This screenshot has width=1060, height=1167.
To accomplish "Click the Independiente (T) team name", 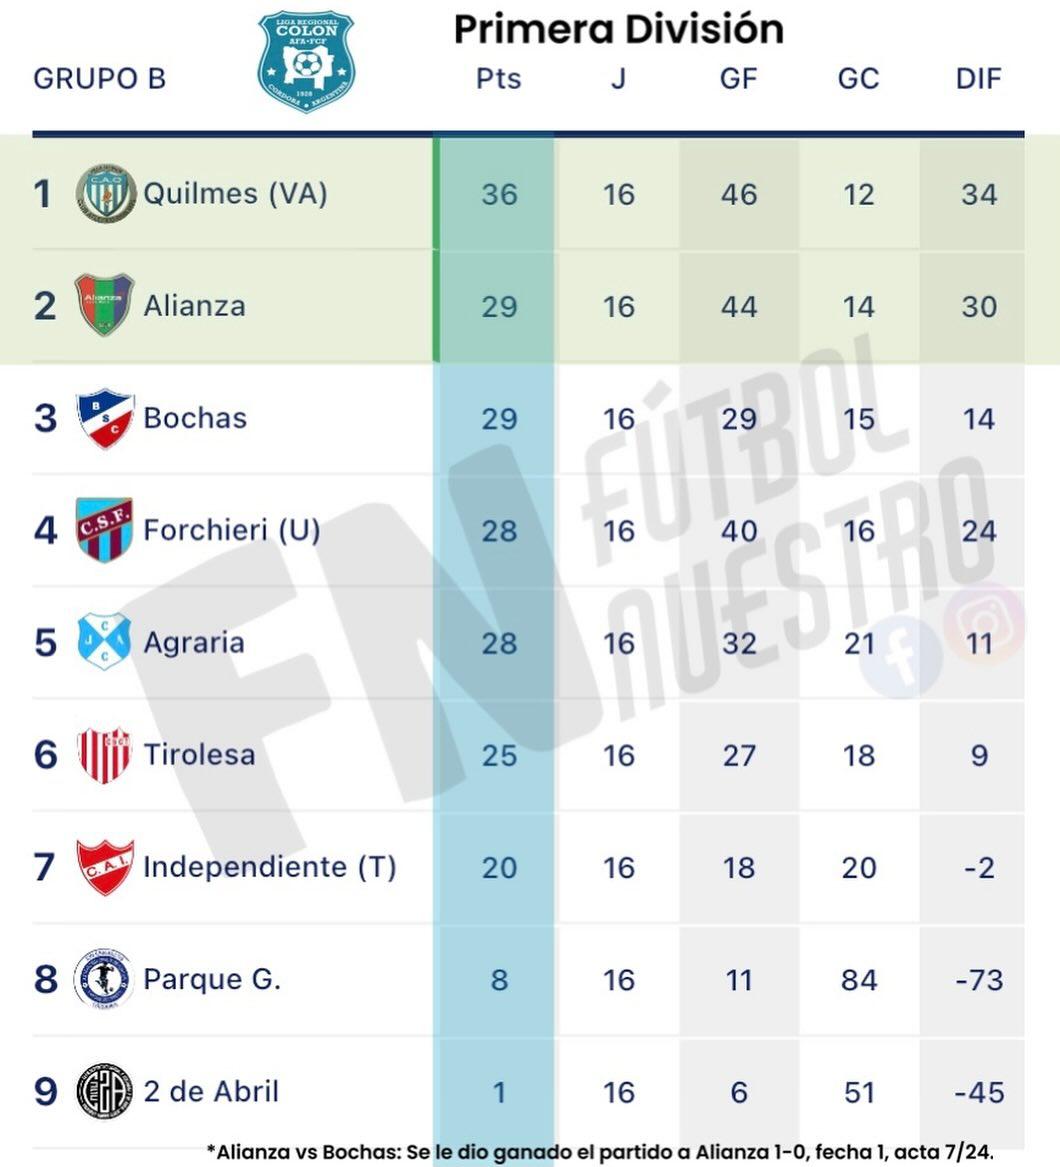I will click(269, 866).
